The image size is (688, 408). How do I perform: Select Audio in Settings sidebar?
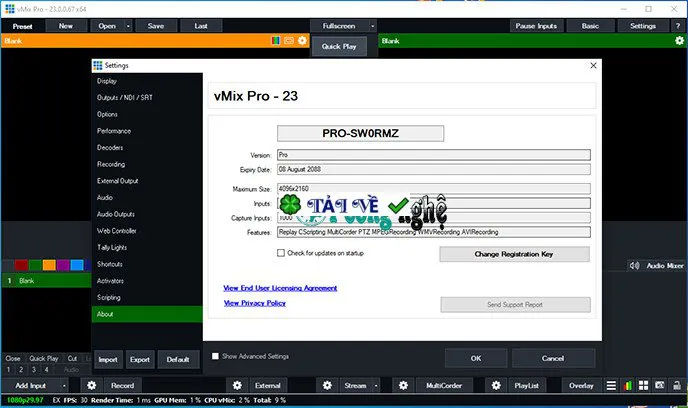[x=147, y=197]
